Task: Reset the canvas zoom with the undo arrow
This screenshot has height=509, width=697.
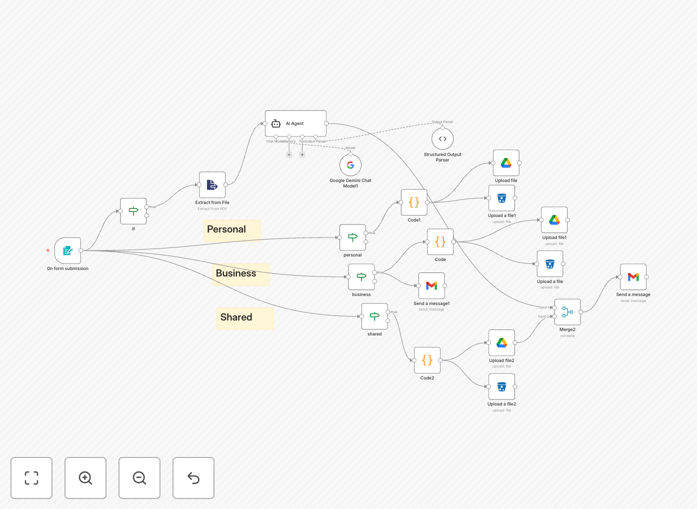Action: click(193, 478)
